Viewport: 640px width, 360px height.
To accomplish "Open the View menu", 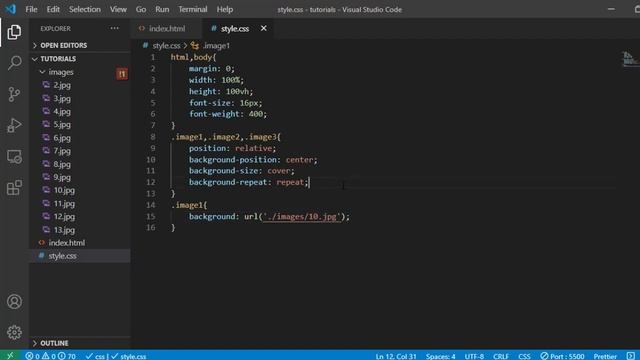I will tap(118, 9).
